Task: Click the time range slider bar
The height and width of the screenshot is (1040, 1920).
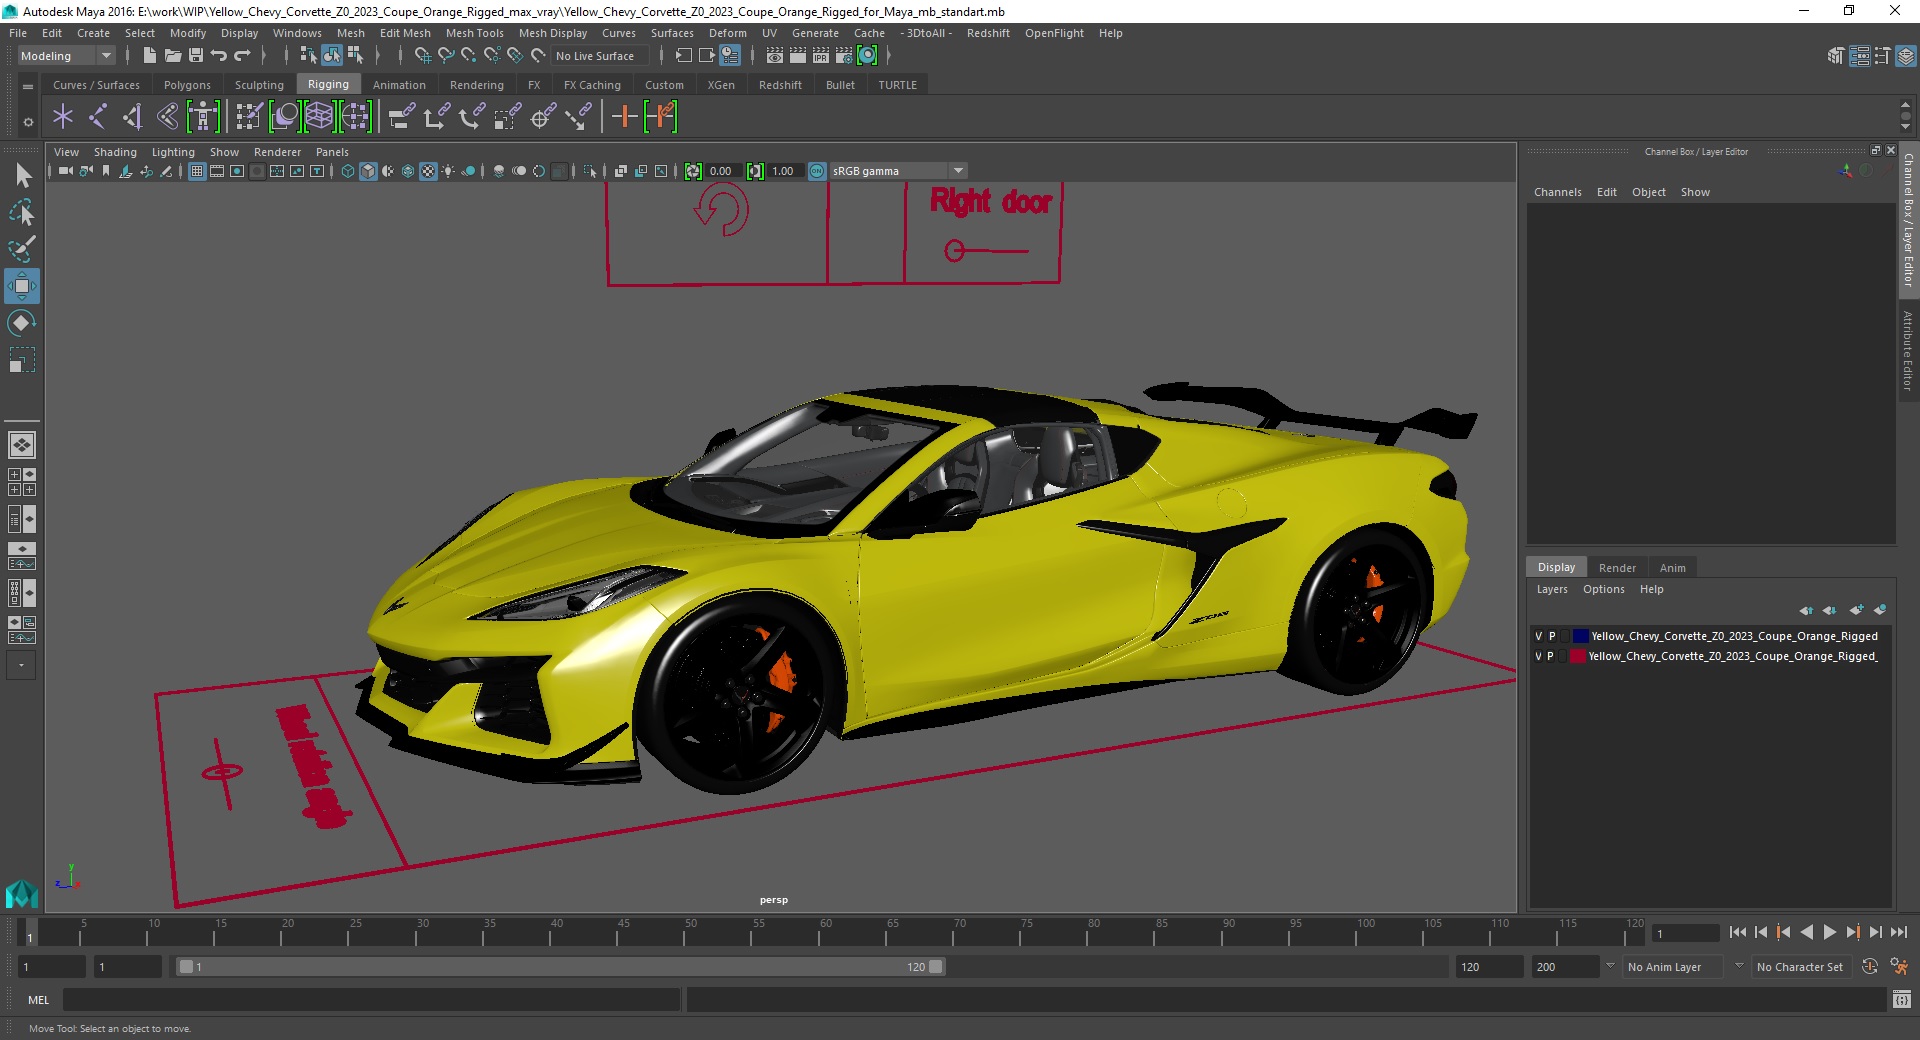Action: (560, 967)
